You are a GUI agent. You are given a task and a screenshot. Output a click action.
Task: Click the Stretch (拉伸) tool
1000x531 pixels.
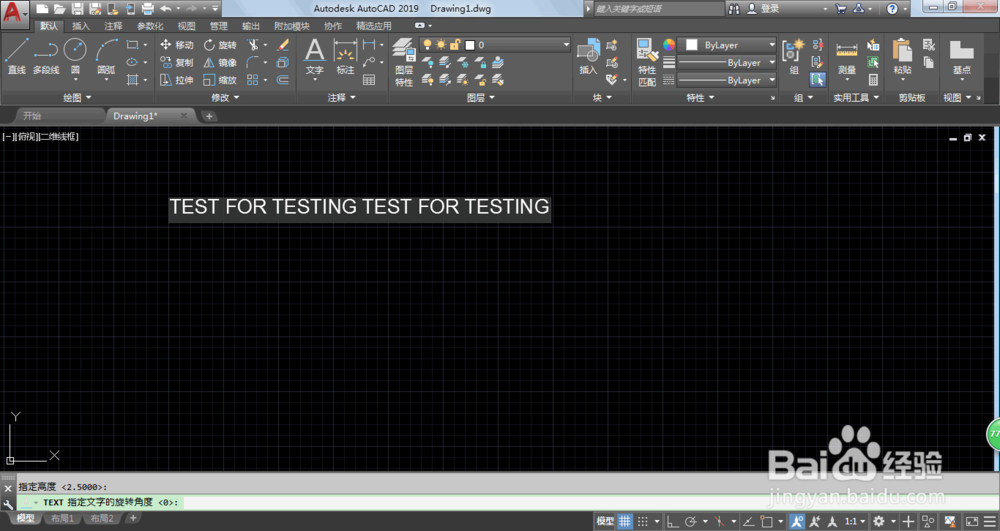pos(177,80)
